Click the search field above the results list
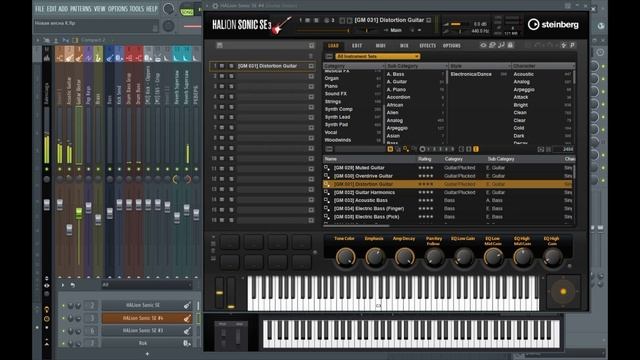Image resolution: width=640 pixels, height=360 pixels. [359, 149]
